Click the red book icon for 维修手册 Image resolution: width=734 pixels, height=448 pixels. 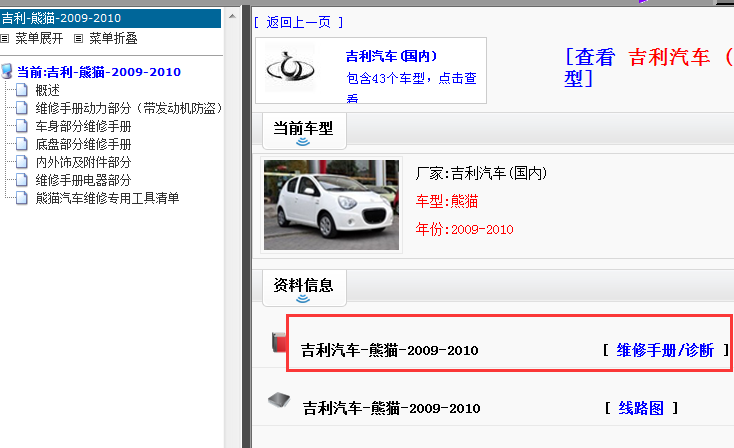tap(279, 342)
